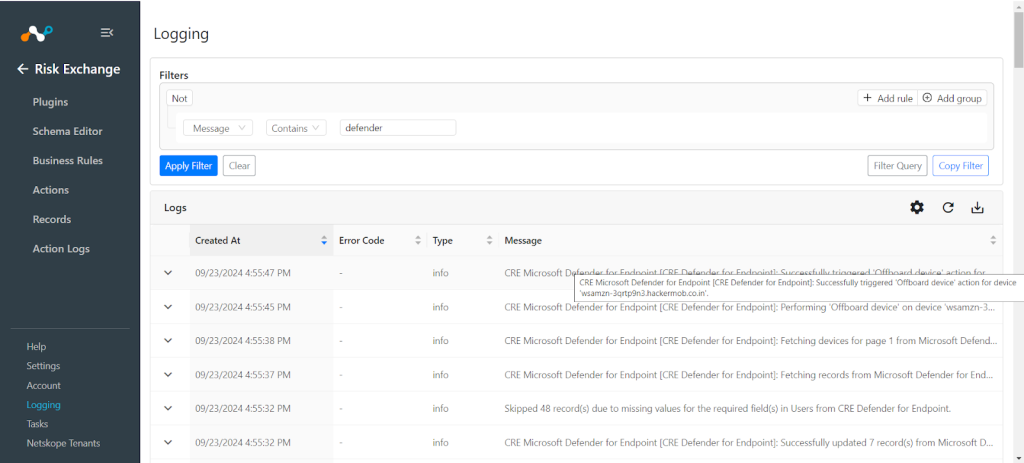This screenshot has height=463, width=1024.
Task: Open Netskope Tenants in sidebar
Action: (63, 443)
